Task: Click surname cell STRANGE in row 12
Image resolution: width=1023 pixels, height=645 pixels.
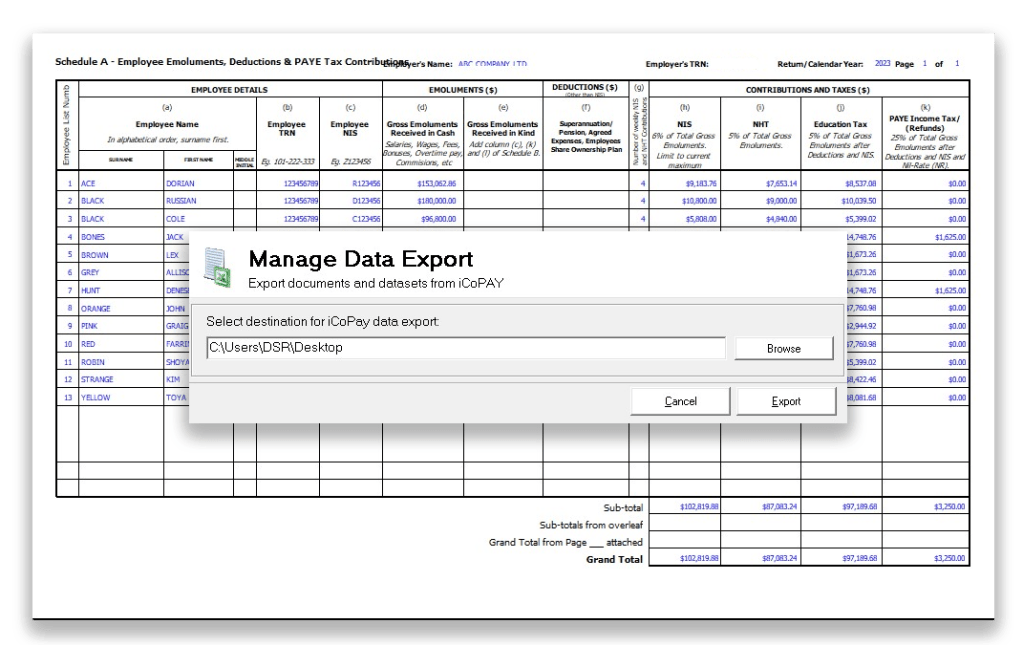Action: click(120, 379)
